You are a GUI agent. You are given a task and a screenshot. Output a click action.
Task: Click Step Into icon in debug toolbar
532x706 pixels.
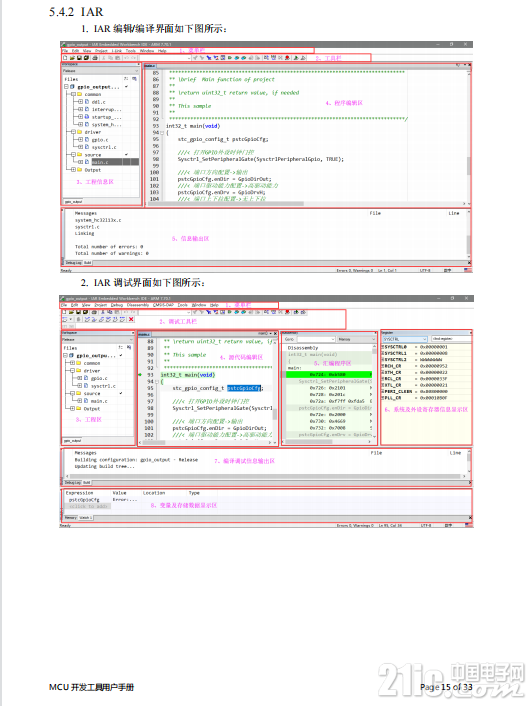[93, 319]
